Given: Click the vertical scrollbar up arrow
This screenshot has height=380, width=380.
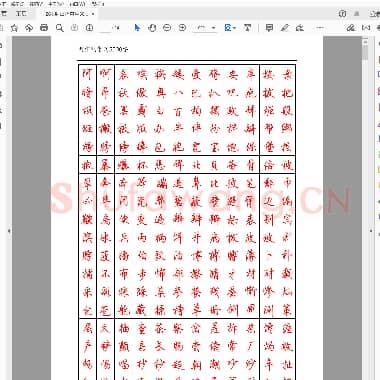Looking at the screenshot, I should [365, 41].
